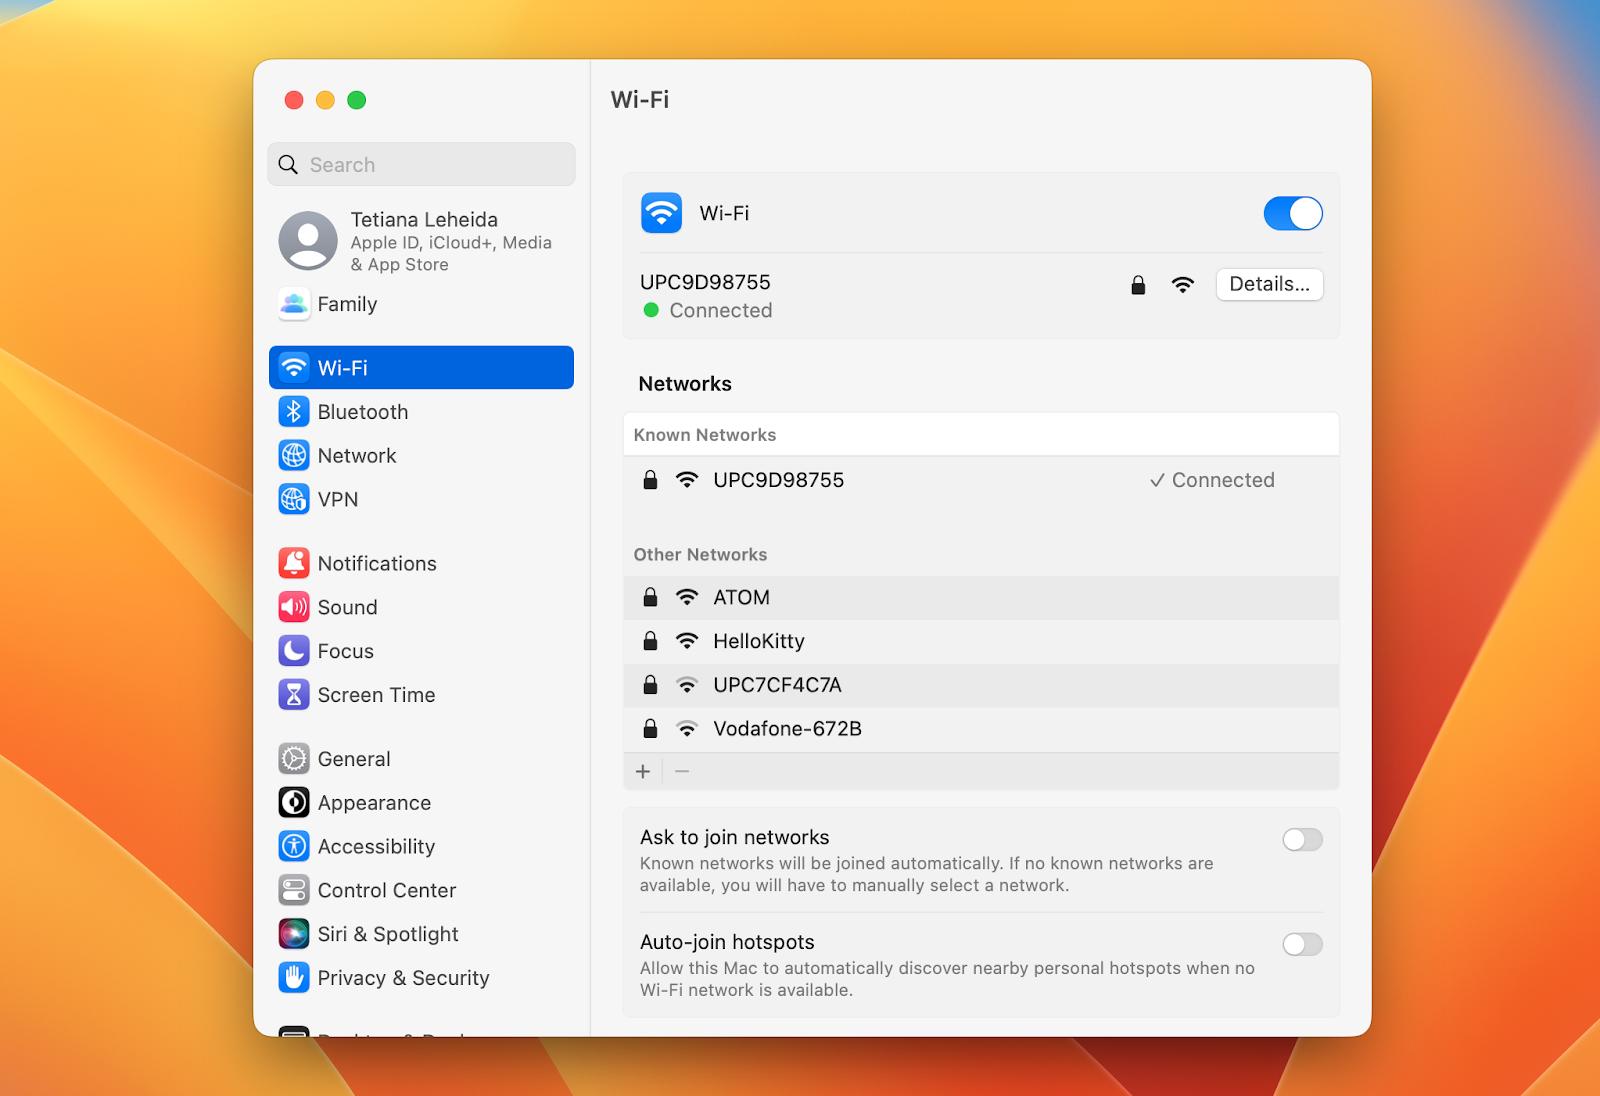Open the General settings pane
The width and height of the screenshot is (1600, 1096).
353,759
